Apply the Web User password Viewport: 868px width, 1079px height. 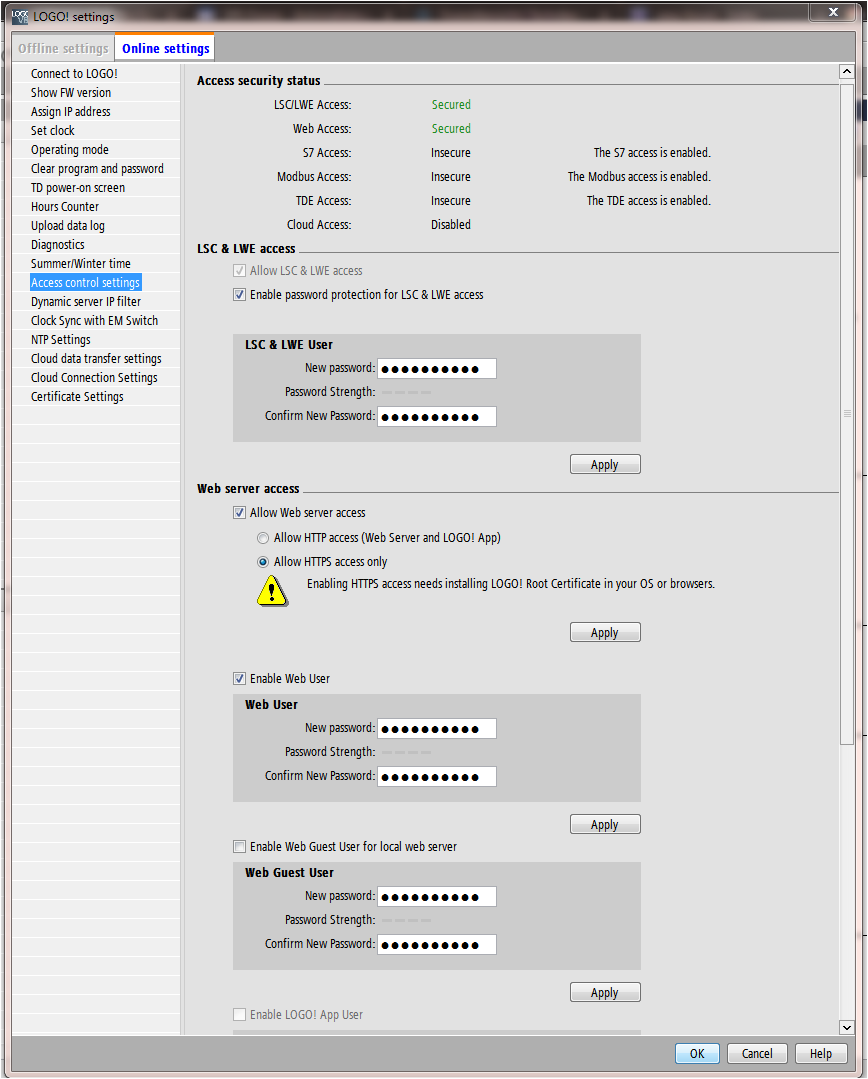coord(605,824)
